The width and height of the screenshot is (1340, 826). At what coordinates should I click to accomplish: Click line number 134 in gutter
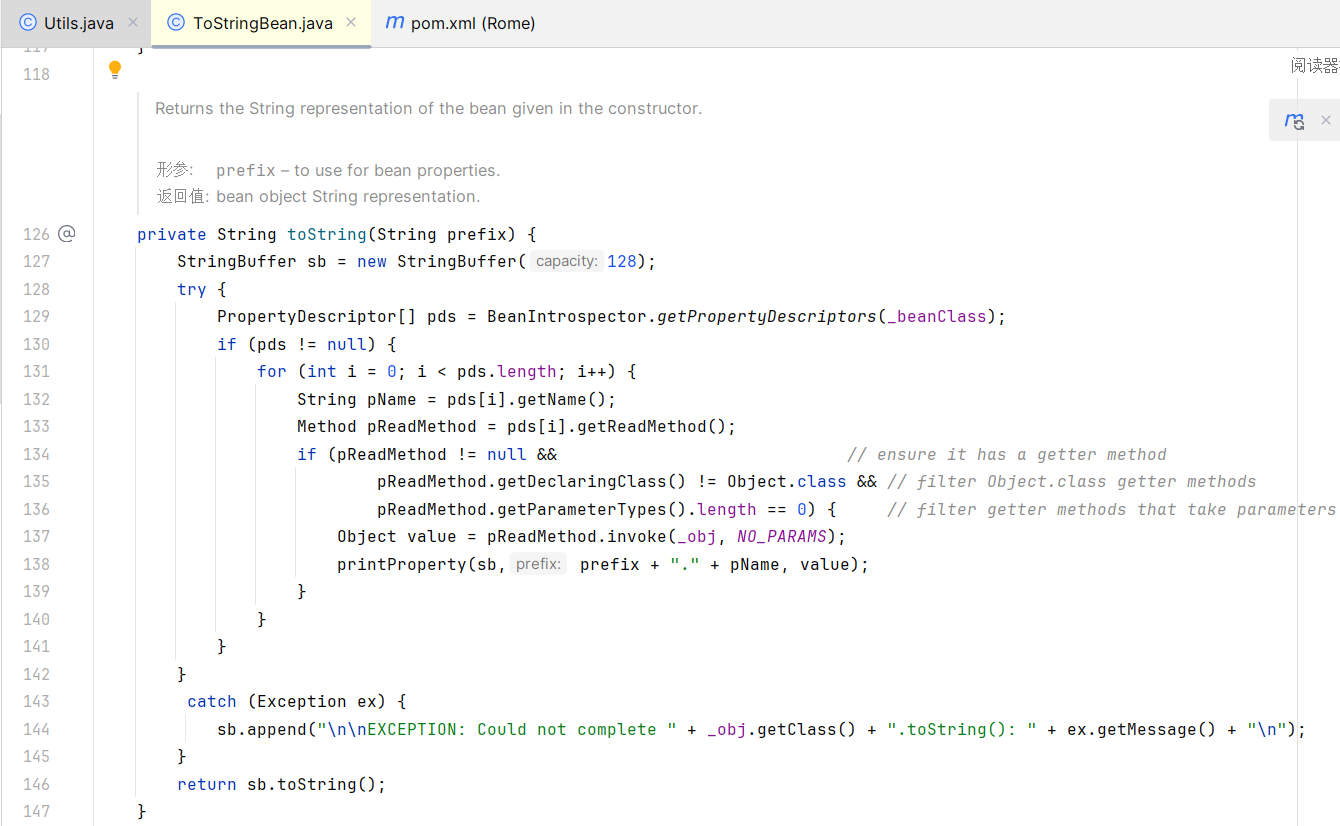36,454
